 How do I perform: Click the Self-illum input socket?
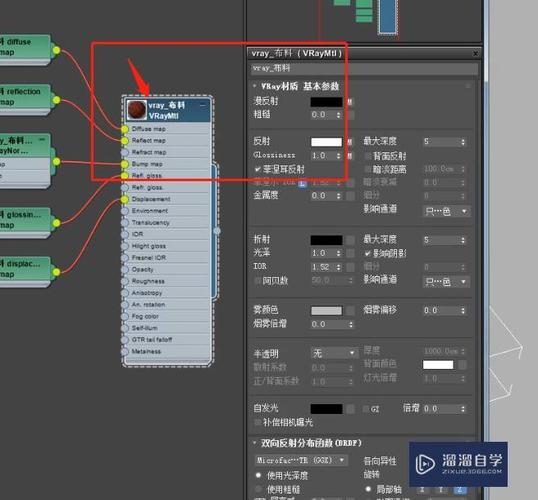125,328
